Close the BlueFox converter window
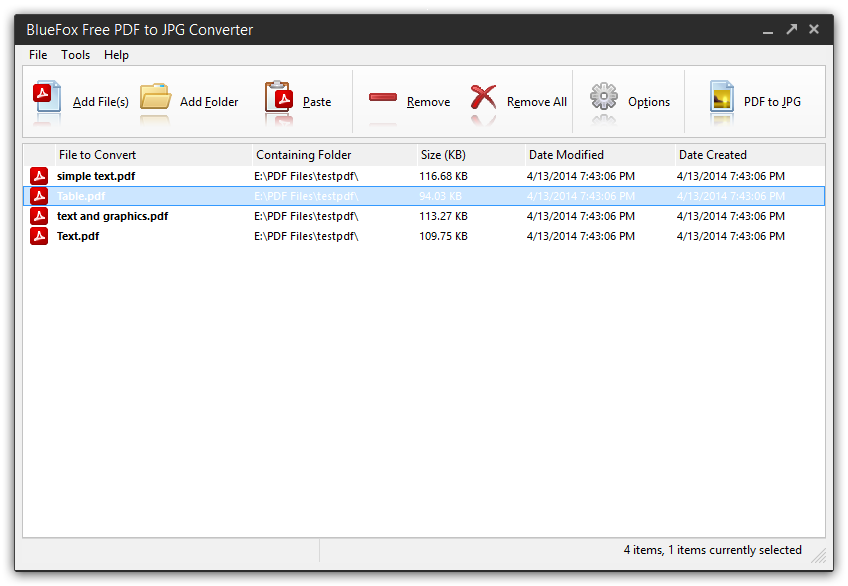This screenshot has height=586, width=848. tap(814, 29)
